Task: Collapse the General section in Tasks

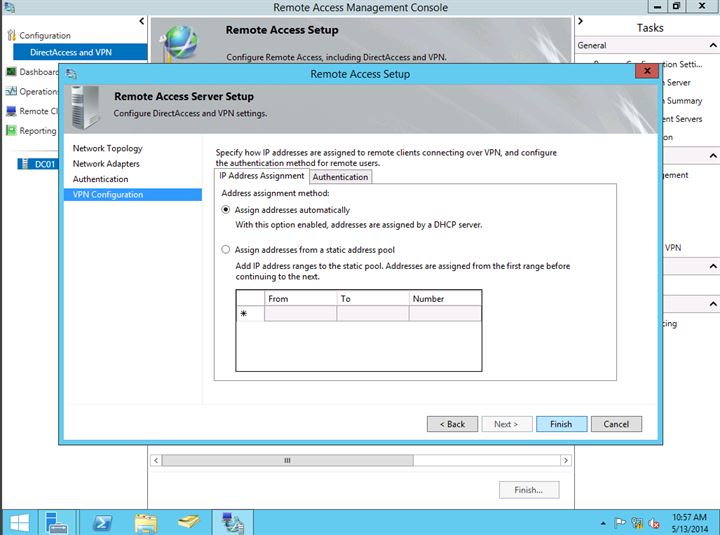Action: coord(713,45)
